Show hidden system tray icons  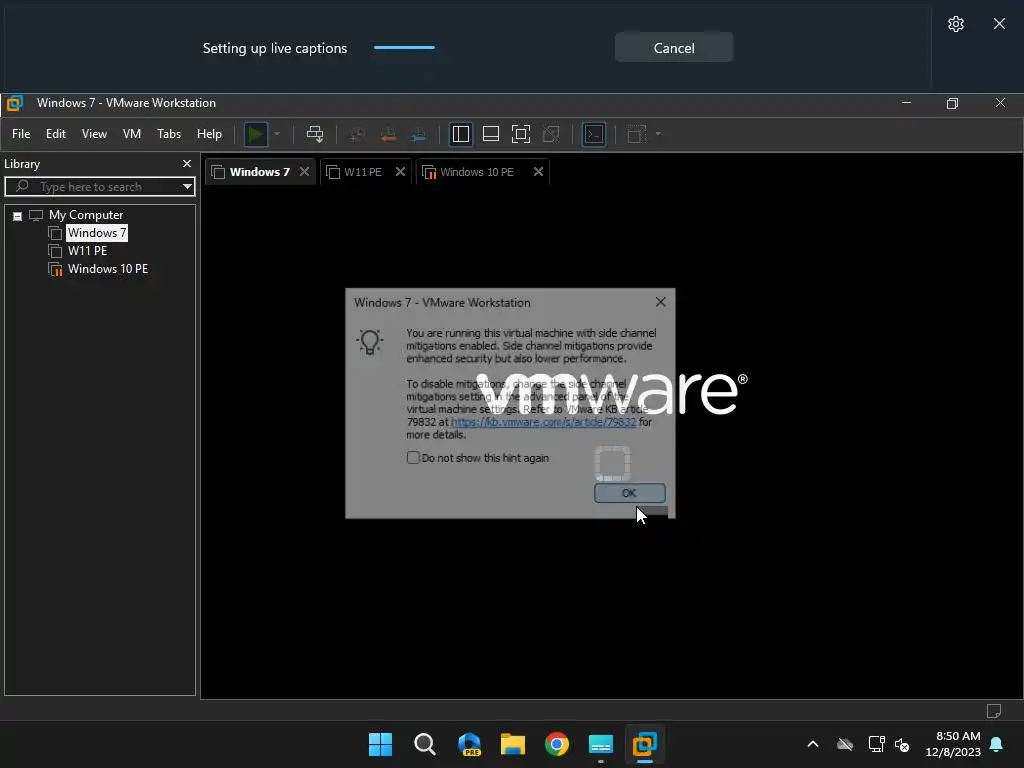coord(813,744)
